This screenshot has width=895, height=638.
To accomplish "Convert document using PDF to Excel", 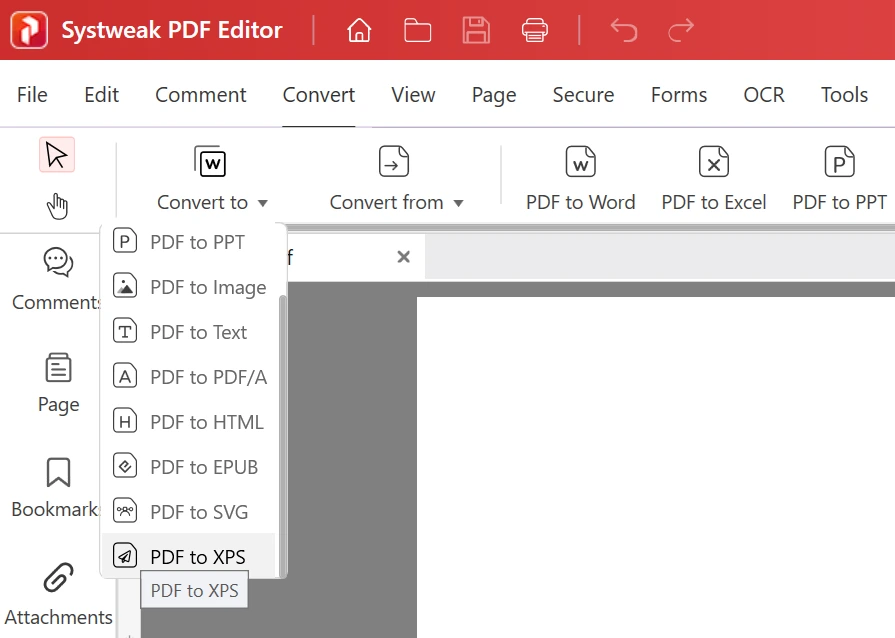I will (x=714, y=178).
